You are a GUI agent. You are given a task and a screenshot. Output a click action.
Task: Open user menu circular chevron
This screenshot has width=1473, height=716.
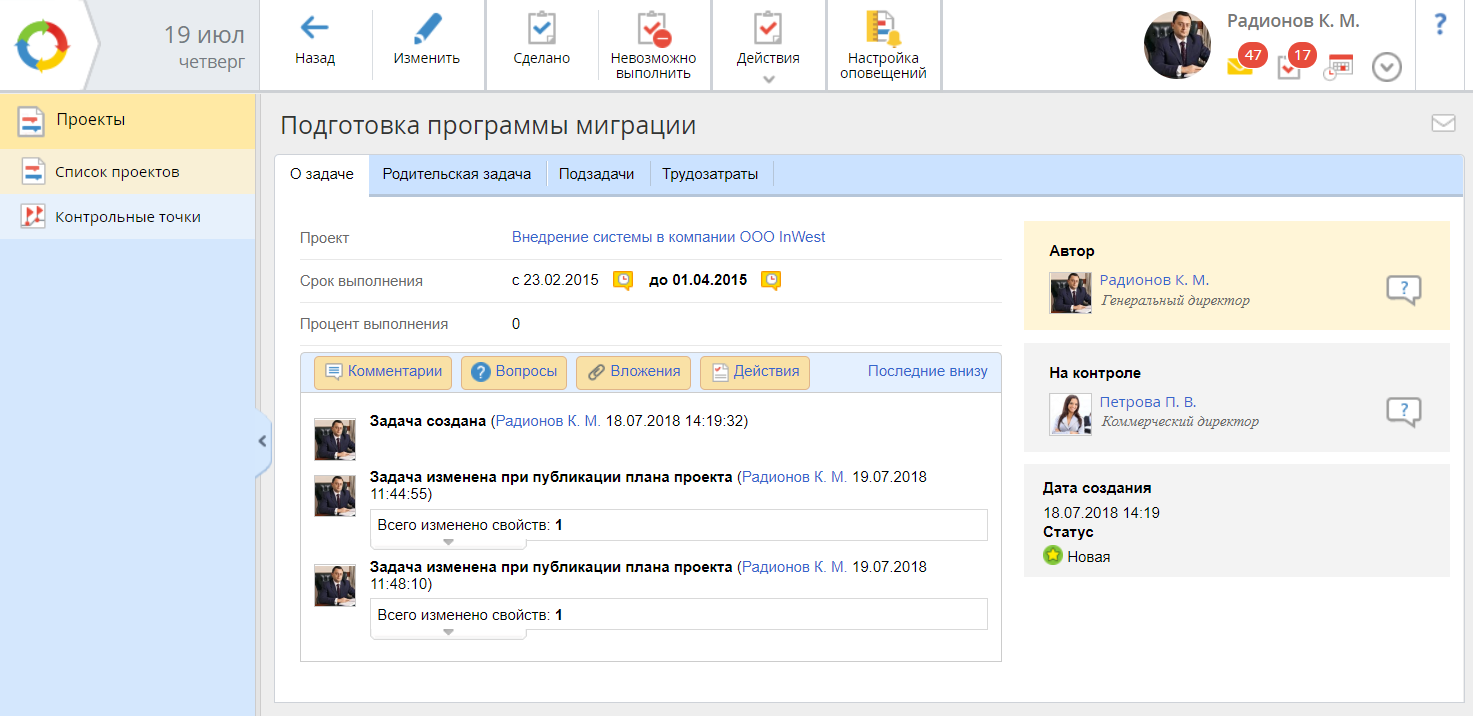pyautogui.click(x=1387, y=67)
